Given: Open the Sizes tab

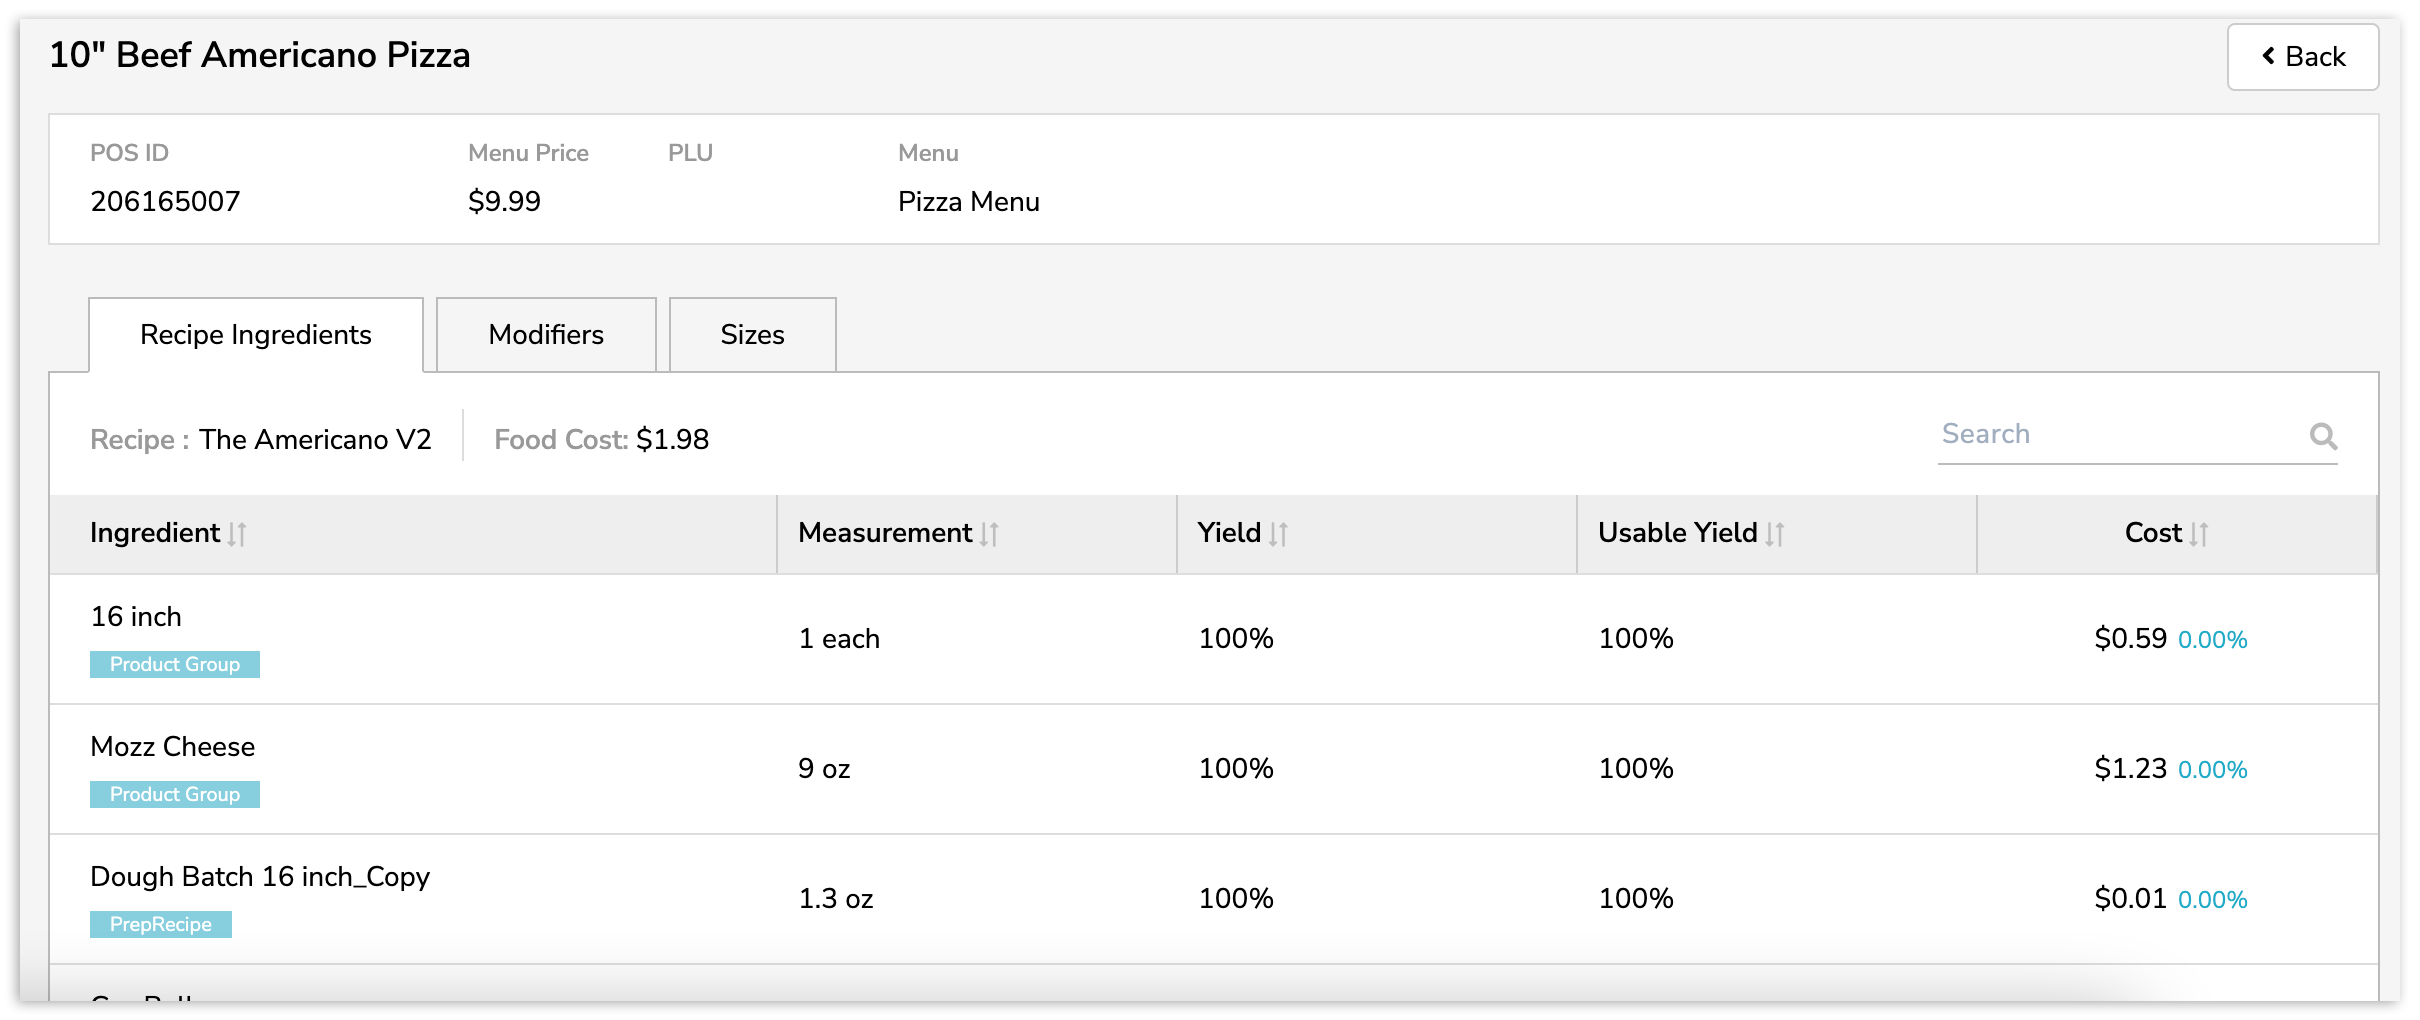Looking at the screenshot, I should pos(752,334).
